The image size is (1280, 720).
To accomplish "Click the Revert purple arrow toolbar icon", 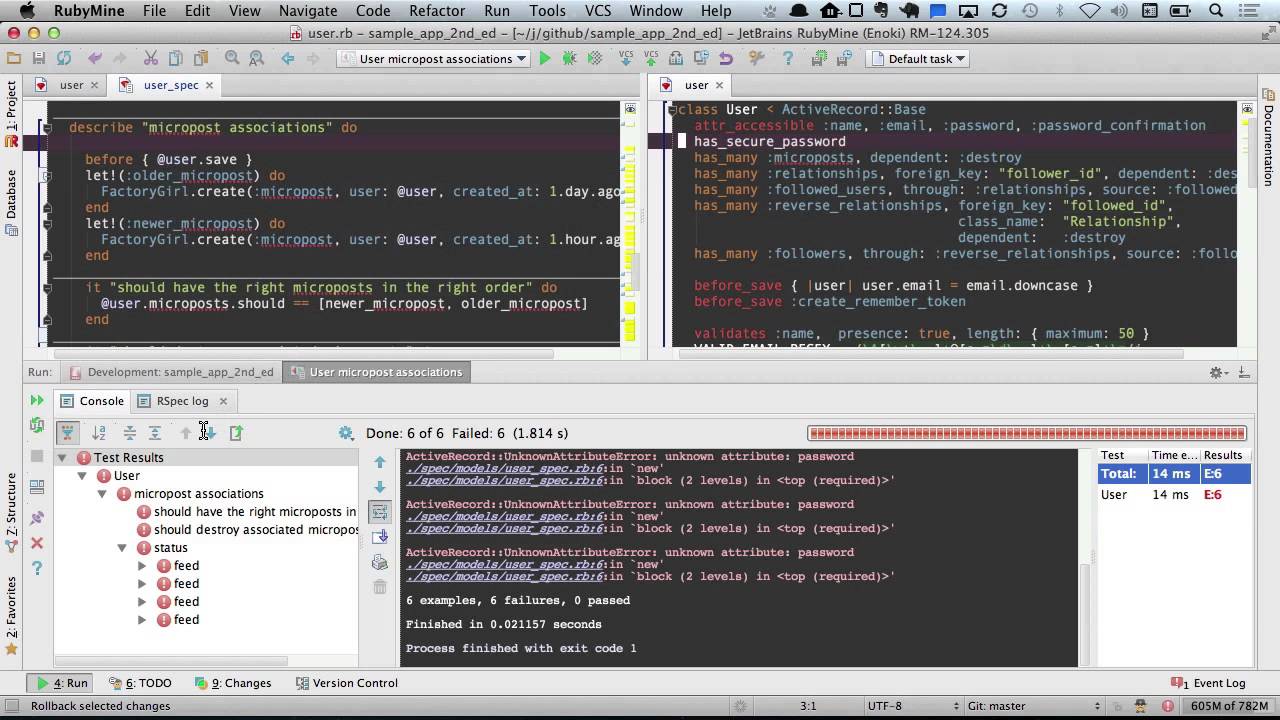I will click(726, 59).
